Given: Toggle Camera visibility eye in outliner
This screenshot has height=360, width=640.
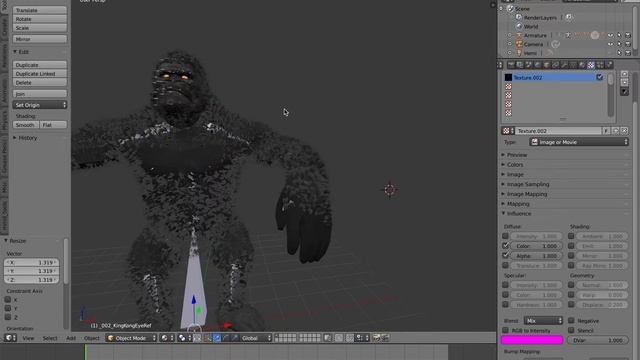Looking at the screenshot, I should [611, 44].
